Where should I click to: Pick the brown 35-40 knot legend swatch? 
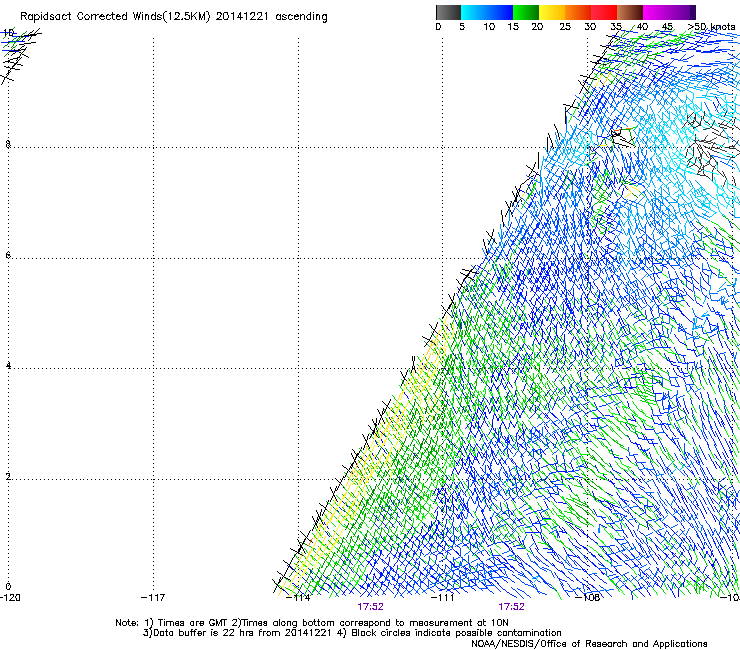630,12
